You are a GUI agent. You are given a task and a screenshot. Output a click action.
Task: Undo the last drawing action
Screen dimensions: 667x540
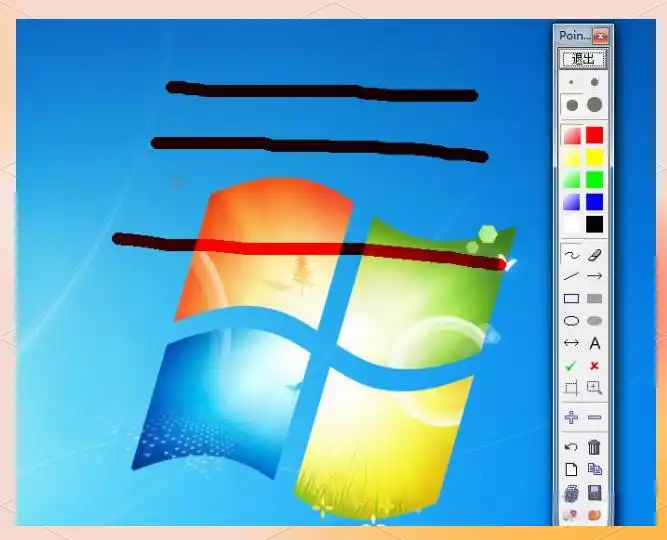(x=571, y=447)
